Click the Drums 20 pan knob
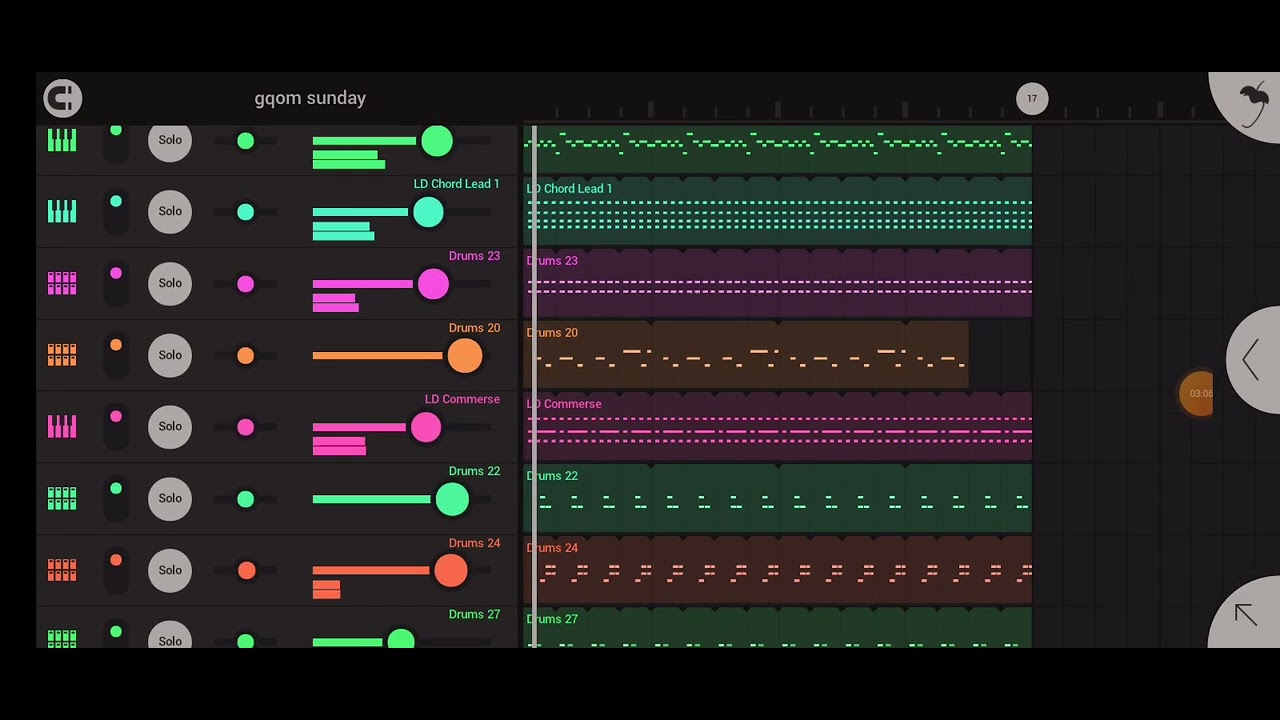1280x720 pixels. pyautogui.click(x=246, y=355)
